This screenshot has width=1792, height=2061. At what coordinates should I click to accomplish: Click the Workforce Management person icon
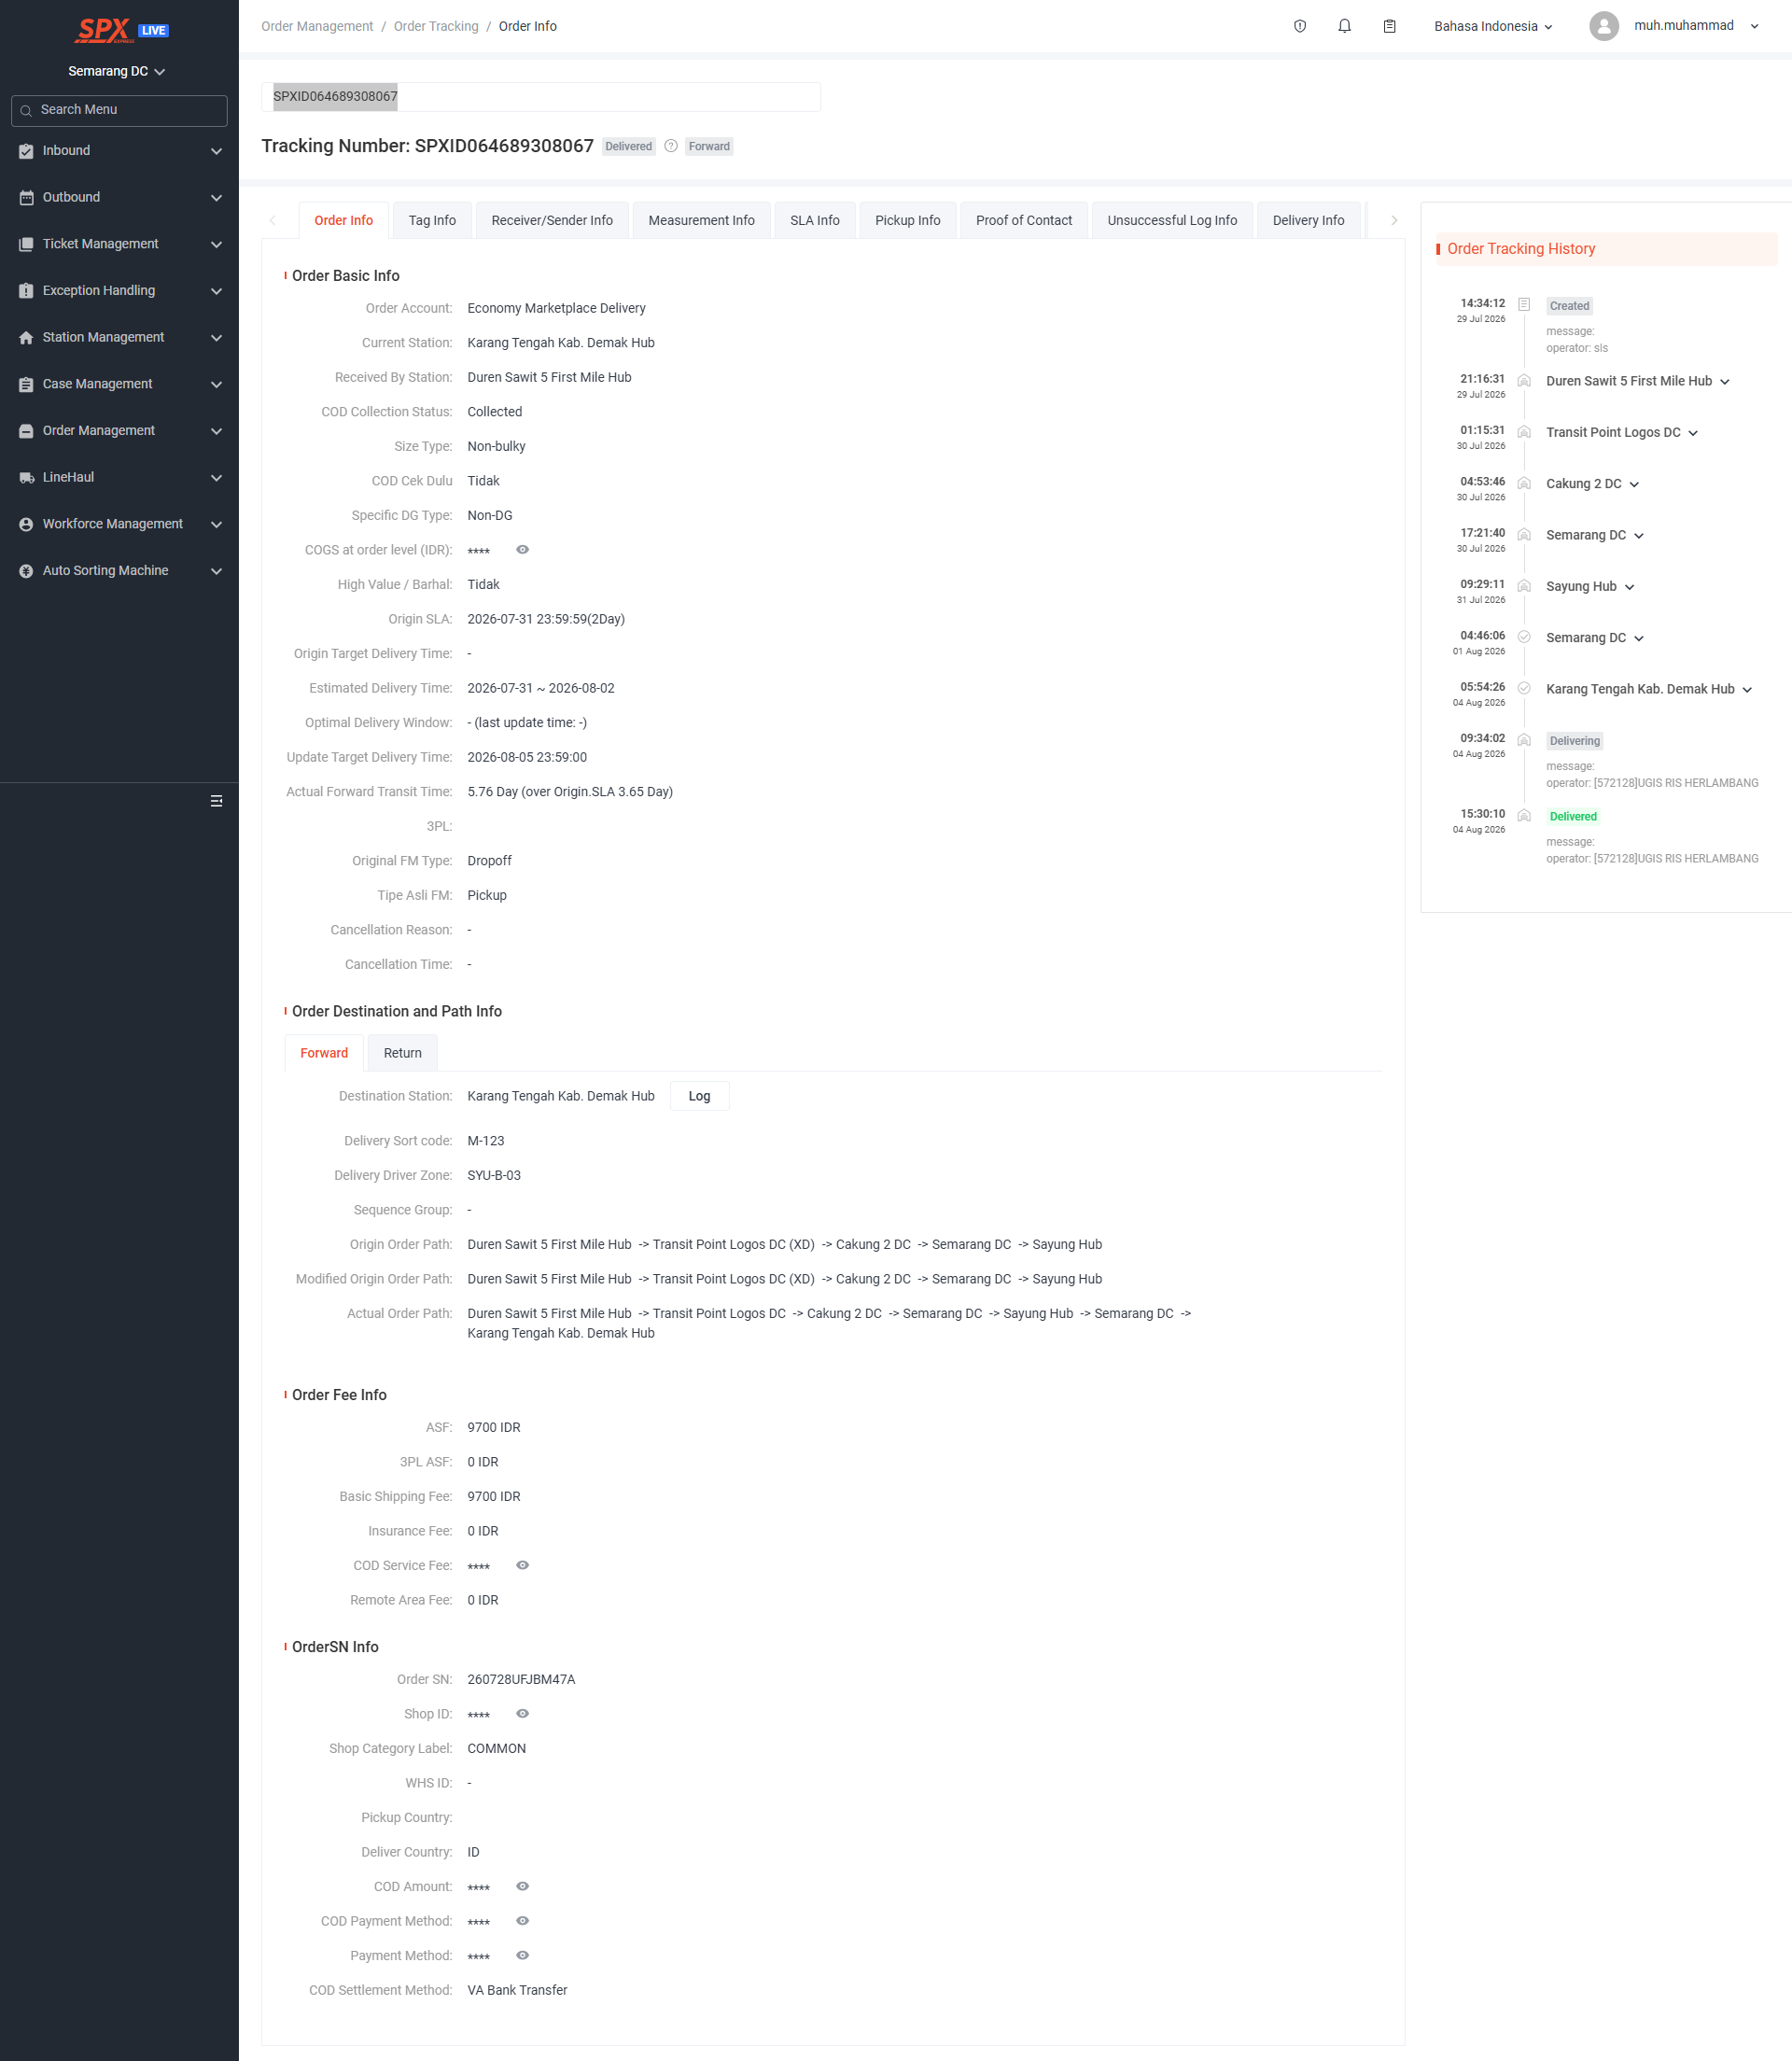26,524
